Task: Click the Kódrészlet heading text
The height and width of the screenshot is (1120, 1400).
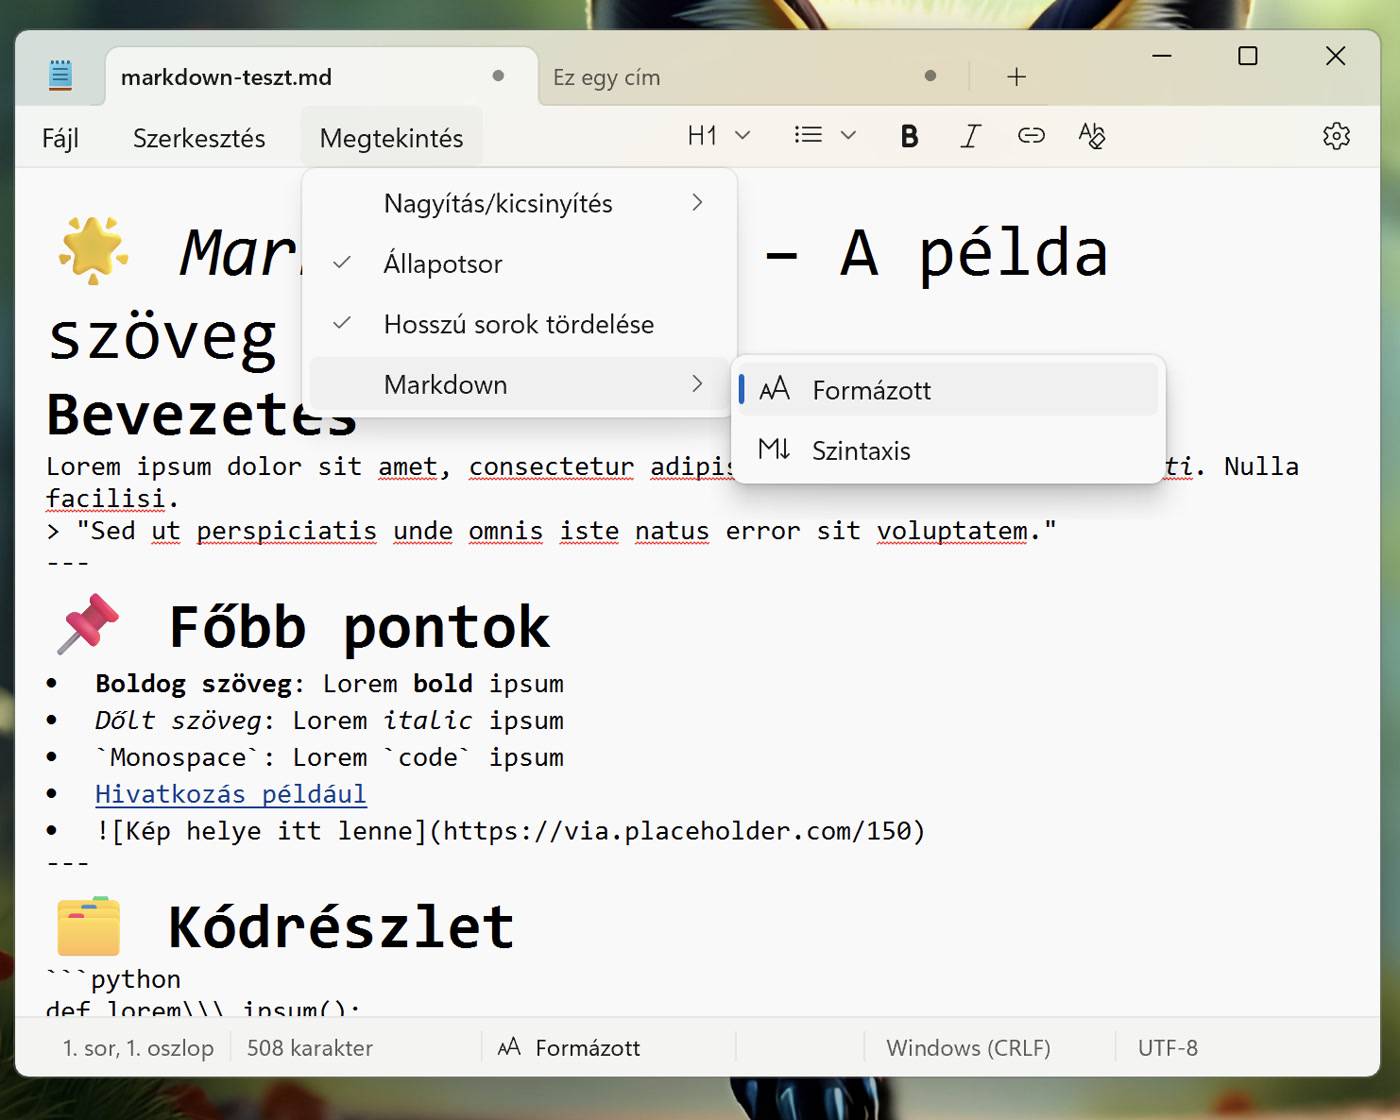Action: pos(341,927)
